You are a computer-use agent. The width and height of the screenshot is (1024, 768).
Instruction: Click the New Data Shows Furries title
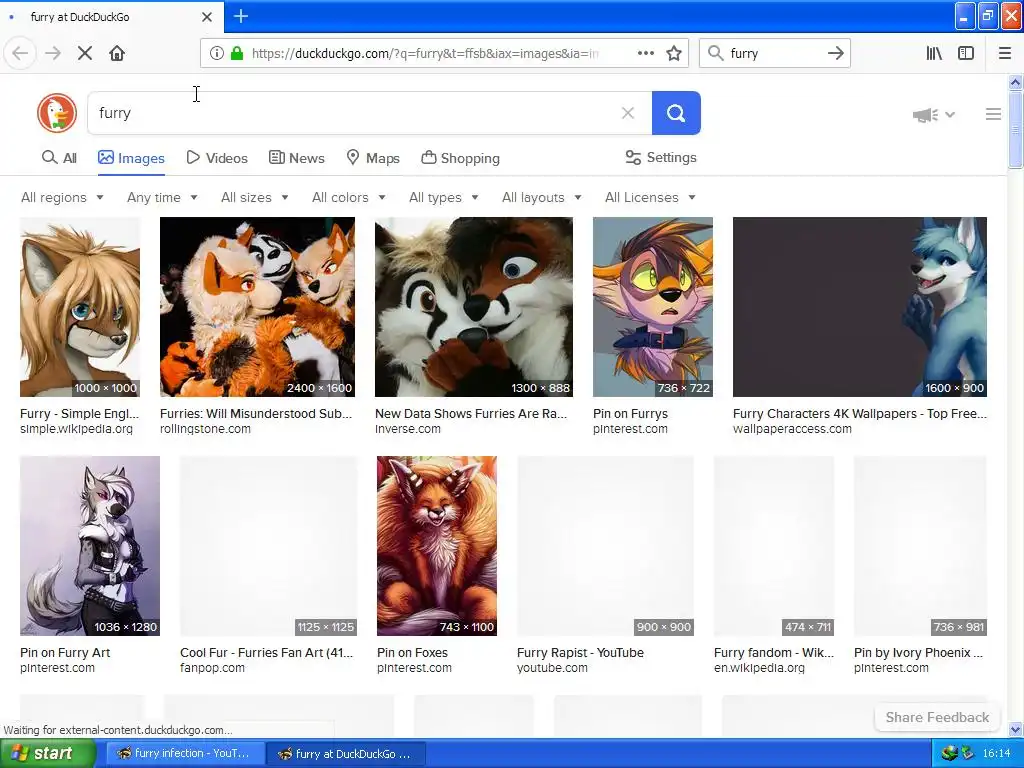tap(471, 413)
